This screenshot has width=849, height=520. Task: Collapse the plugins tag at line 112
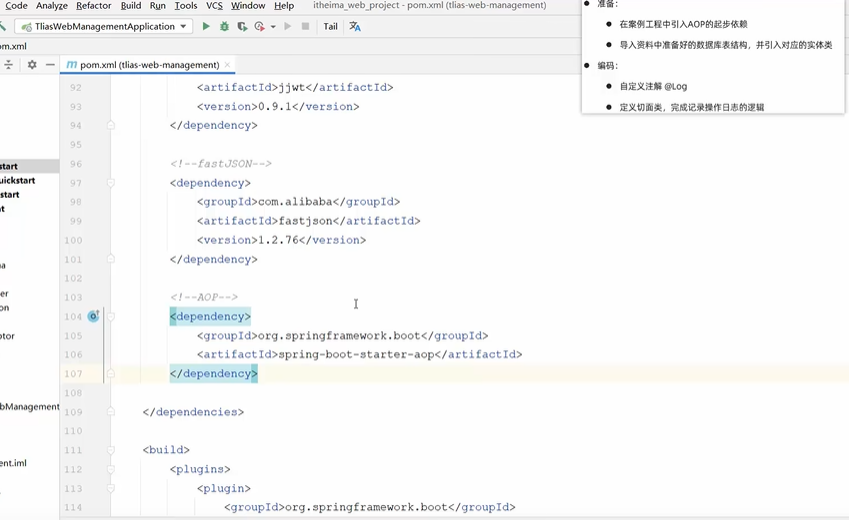tap(110, 469)
